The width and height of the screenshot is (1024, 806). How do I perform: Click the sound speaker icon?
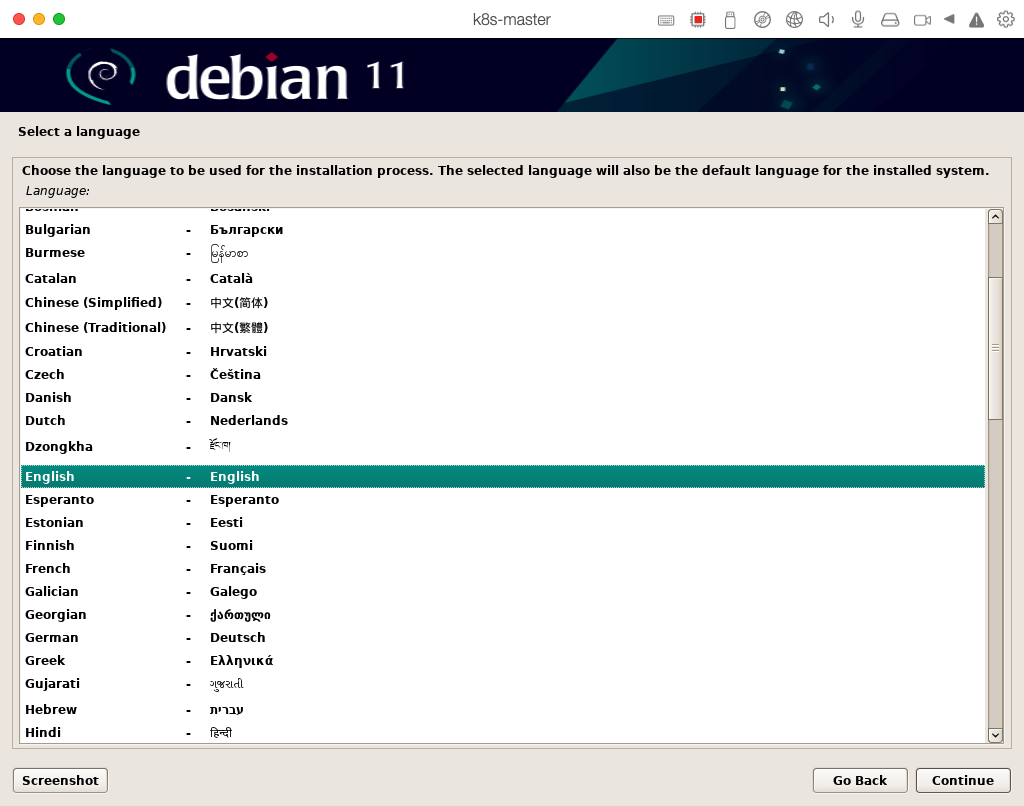coord(826,20)
